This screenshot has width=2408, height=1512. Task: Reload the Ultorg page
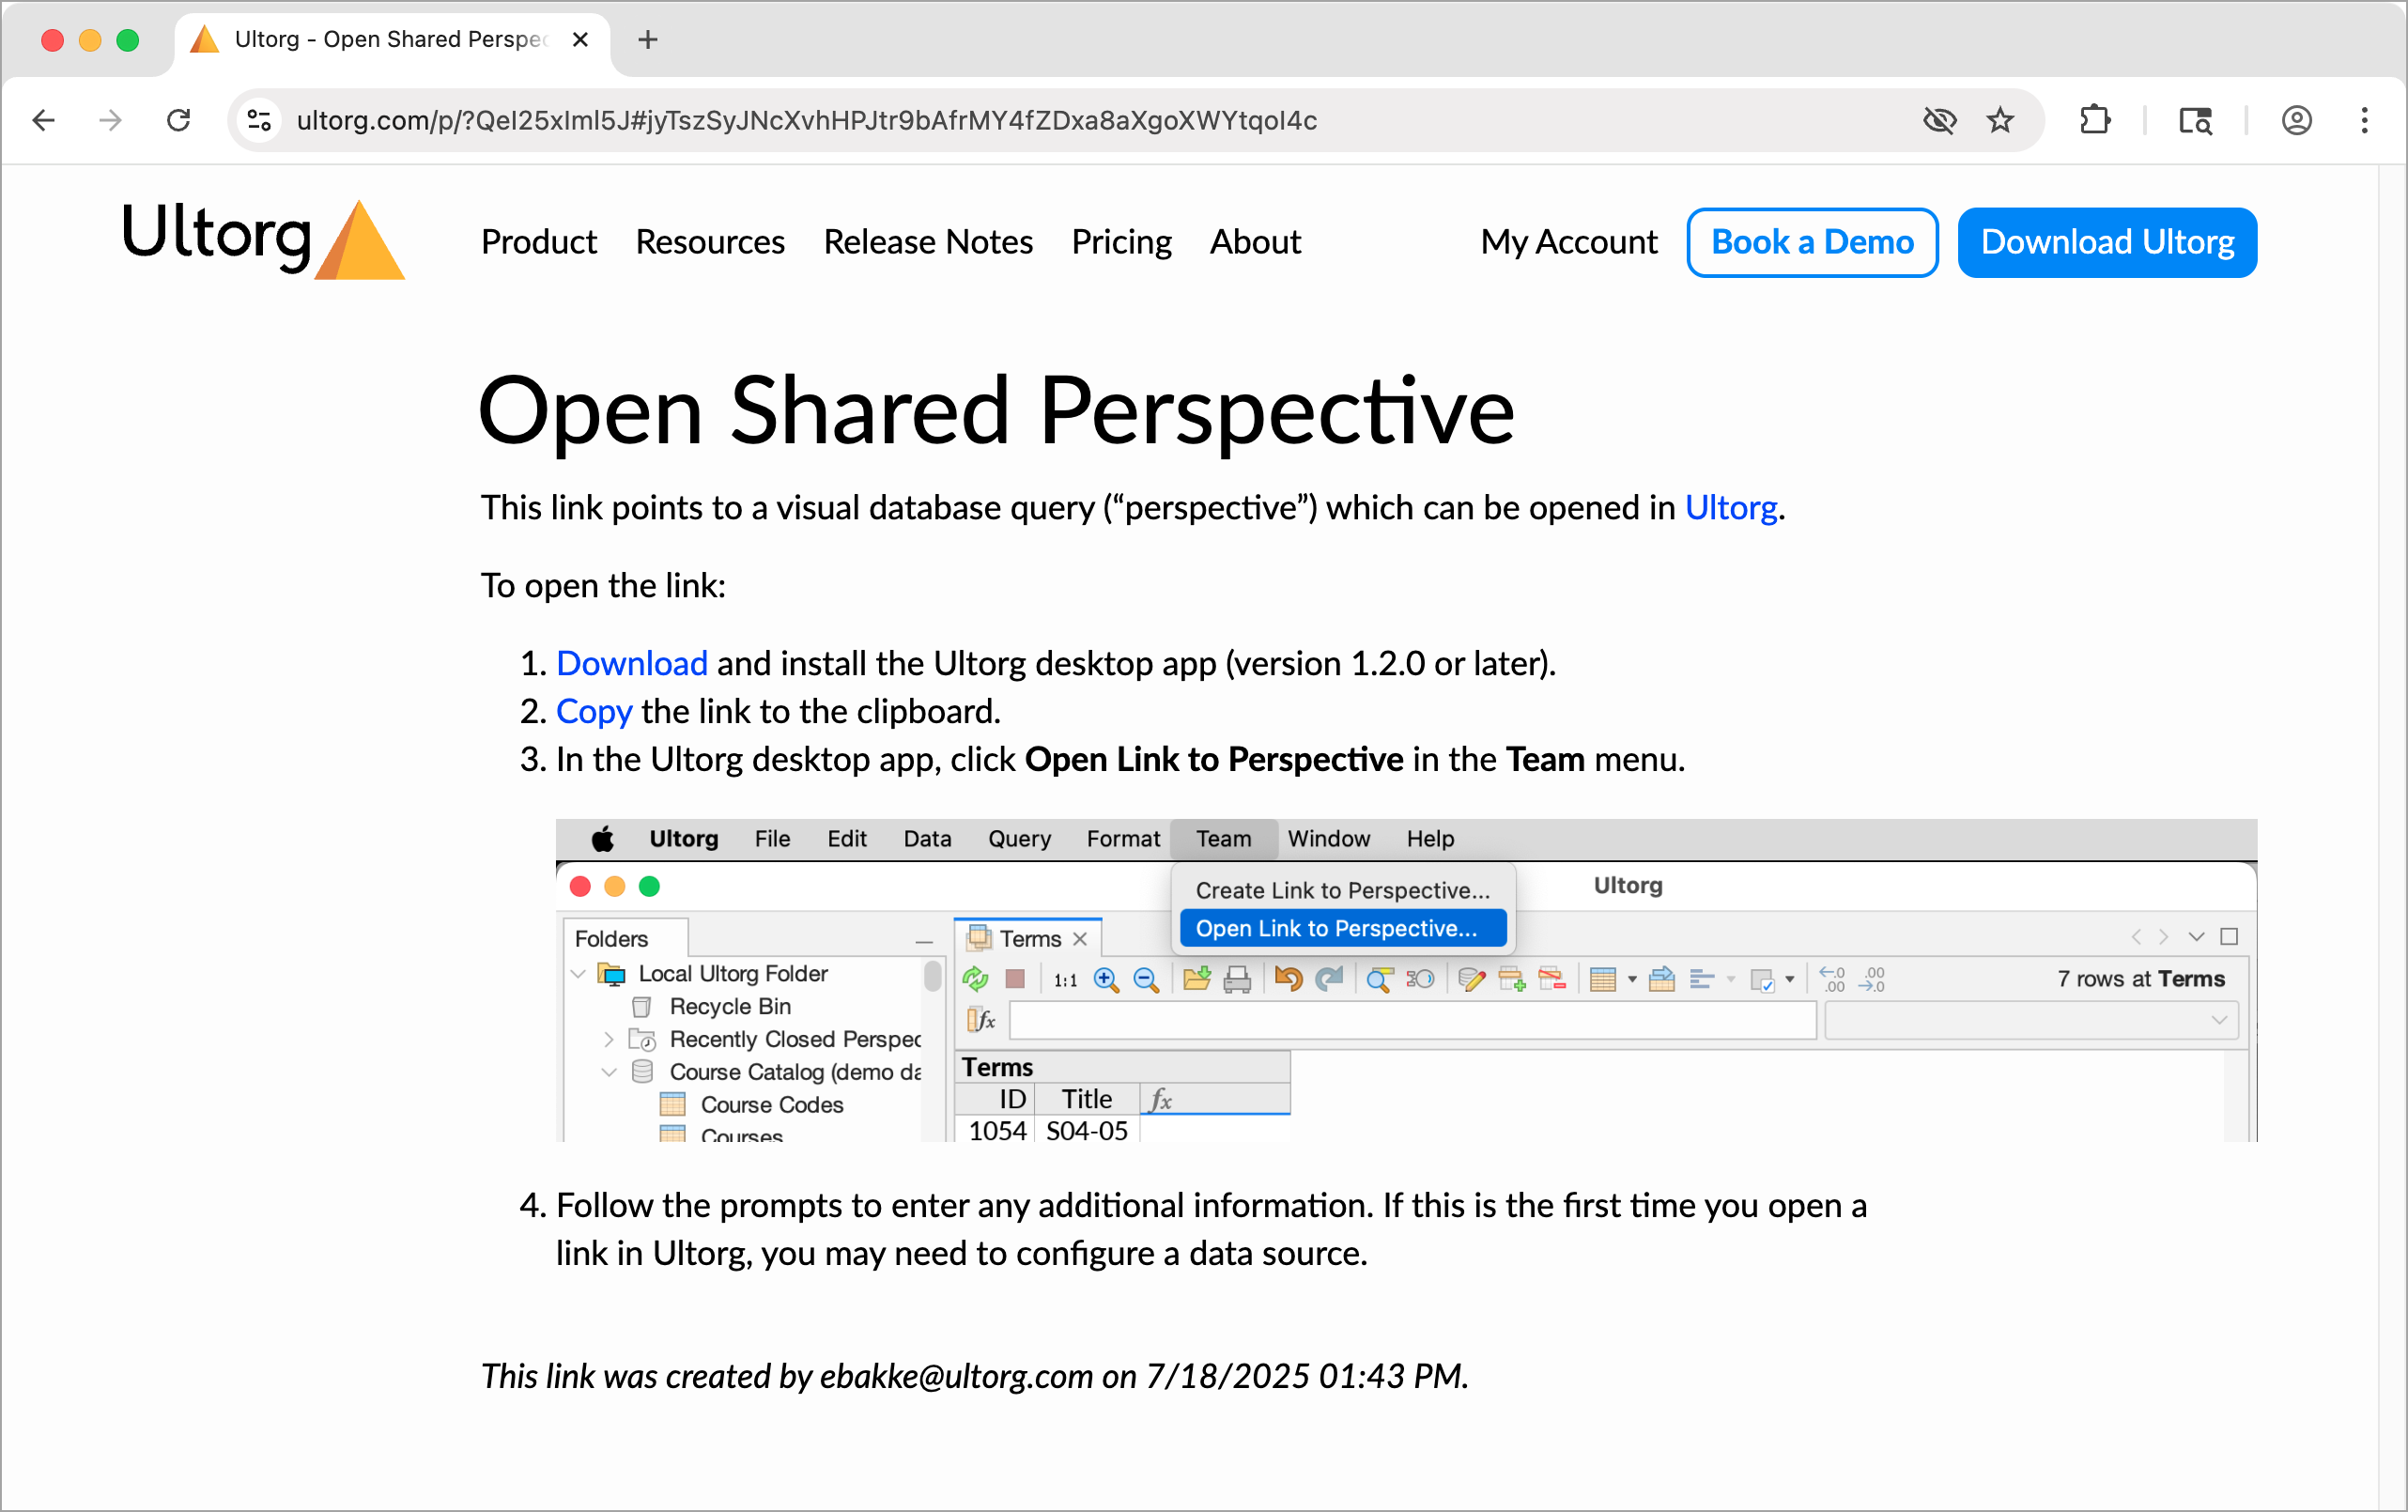(x=178, y=121)
